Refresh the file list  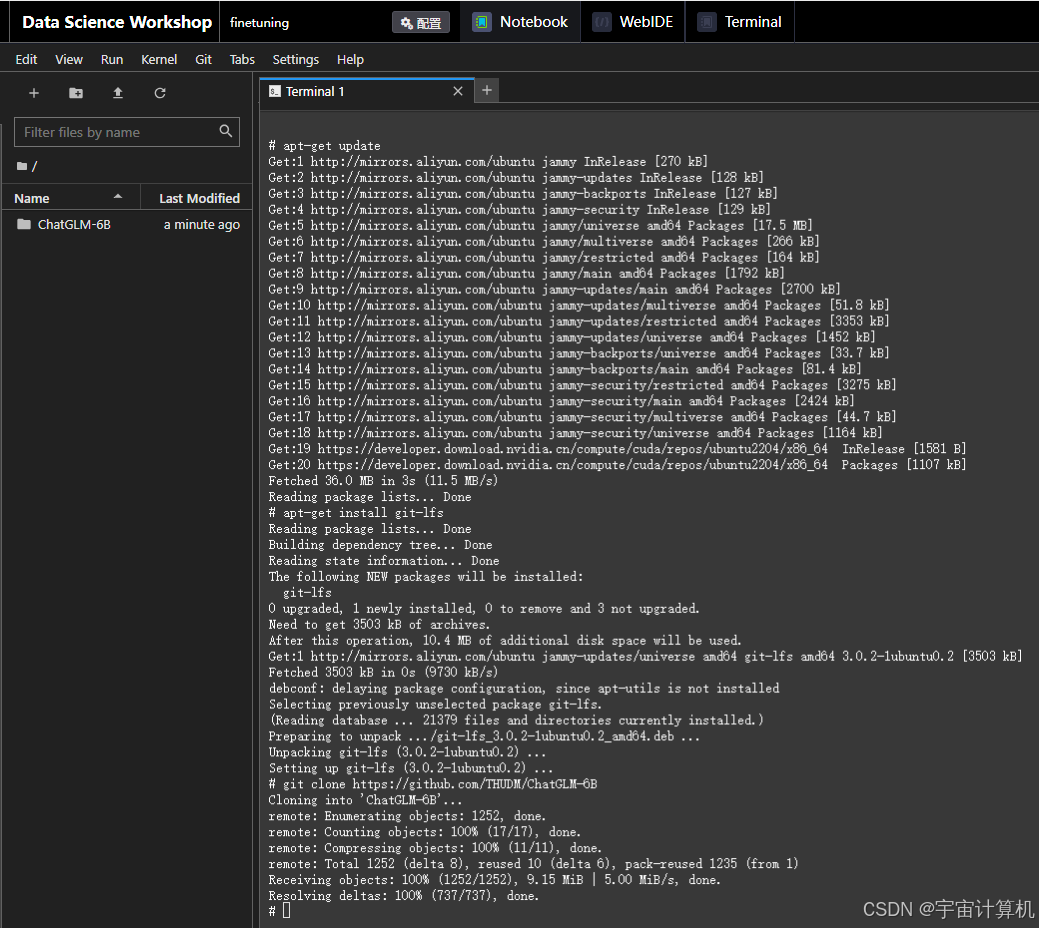click(x=160, y=93)
